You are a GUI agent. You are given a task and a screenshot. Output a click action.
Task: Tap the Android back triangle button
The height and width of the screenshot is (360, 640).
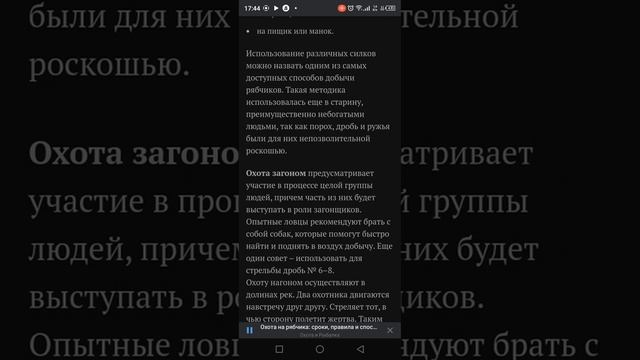pyautogui.click(x=360, y=349)
